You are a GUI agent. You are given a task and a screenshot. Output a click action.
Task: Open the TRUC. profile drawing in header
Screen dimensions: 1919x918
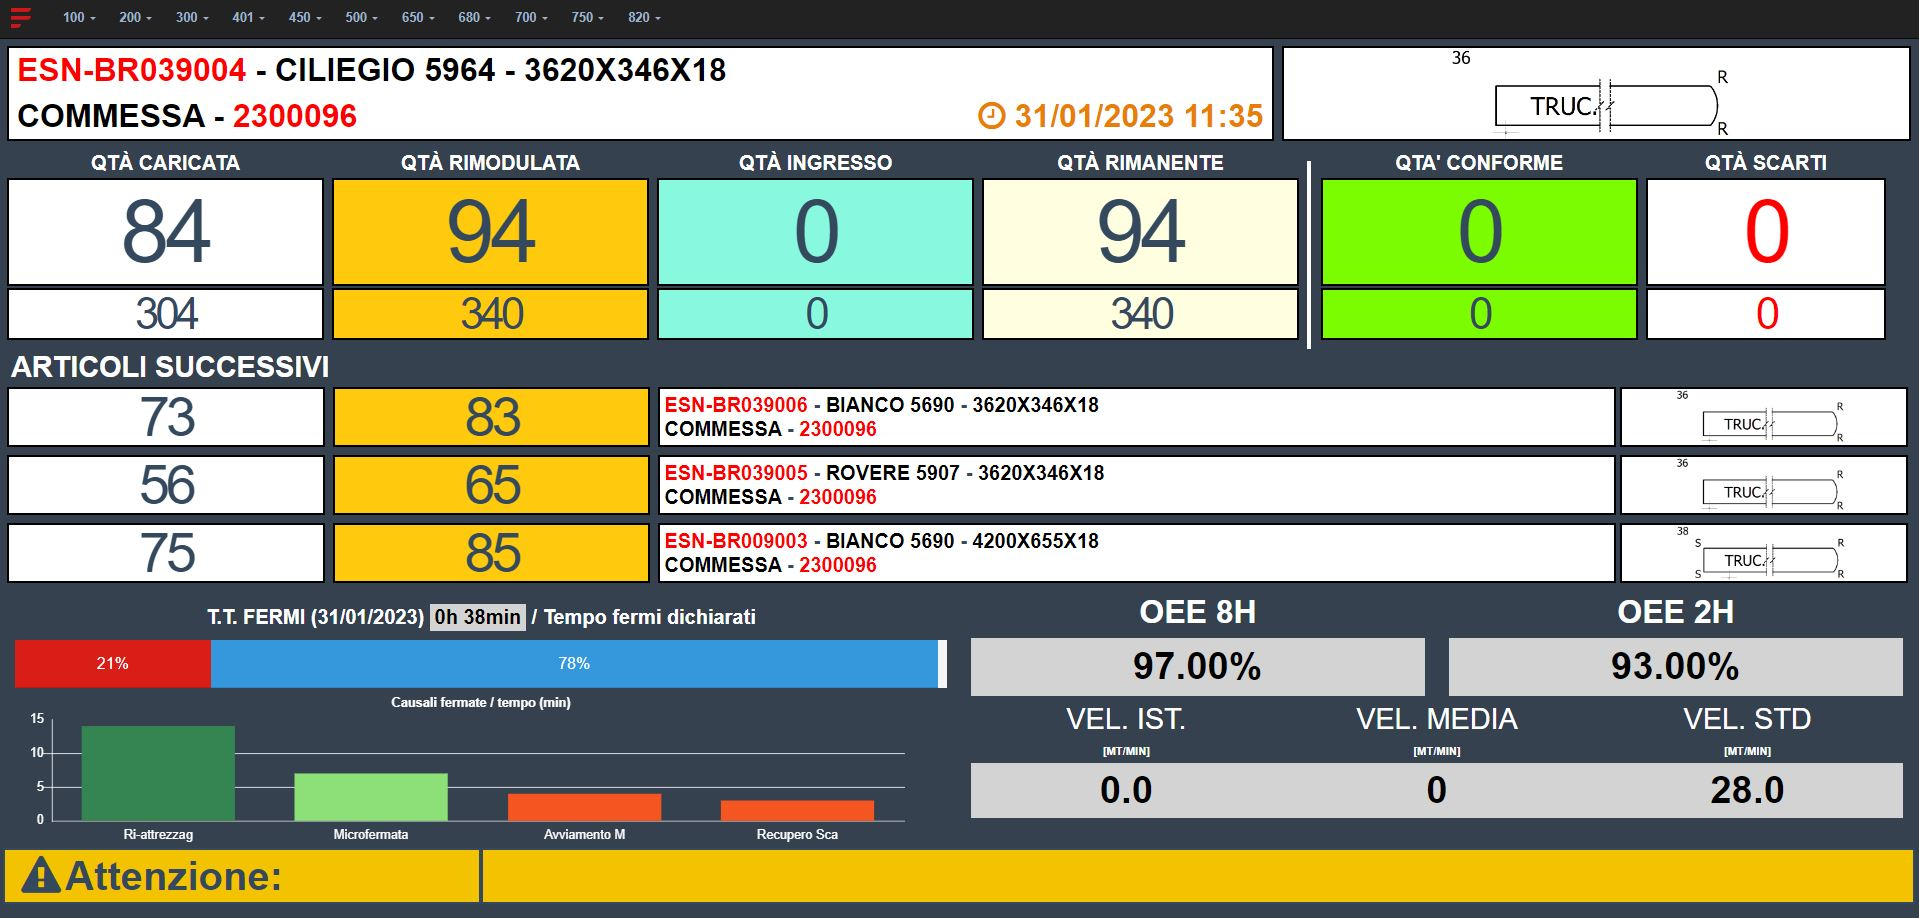(1596, 94)
